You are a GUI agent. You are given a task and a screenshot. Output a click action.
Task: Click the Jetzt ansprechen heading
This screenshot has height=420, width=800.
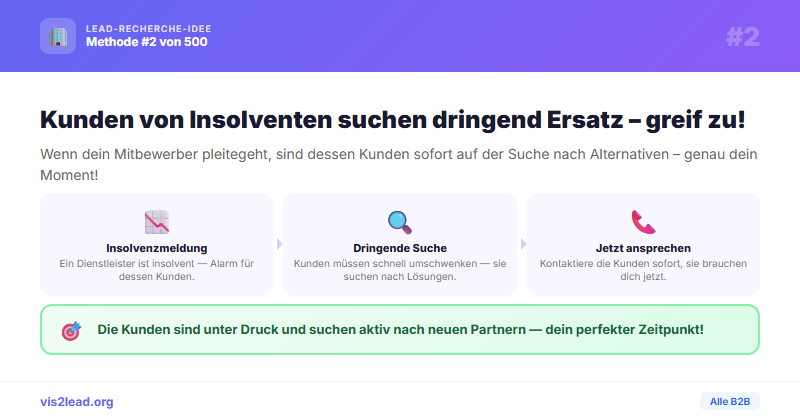pyautogui.click(x=643, y=248)
